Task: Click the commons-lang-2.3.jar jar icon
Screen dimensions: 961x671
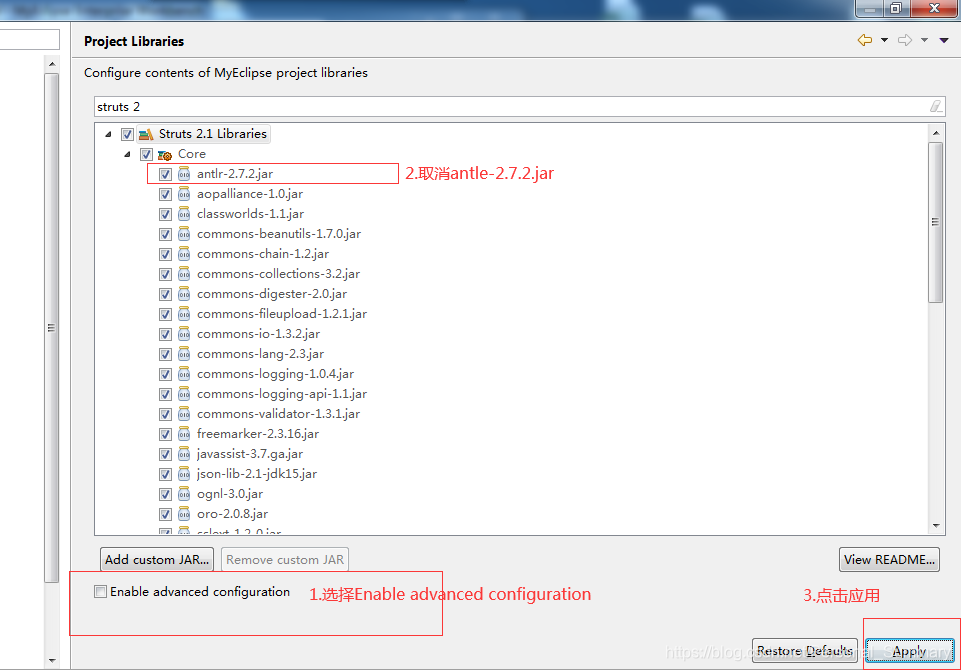Action: (184, 354)
